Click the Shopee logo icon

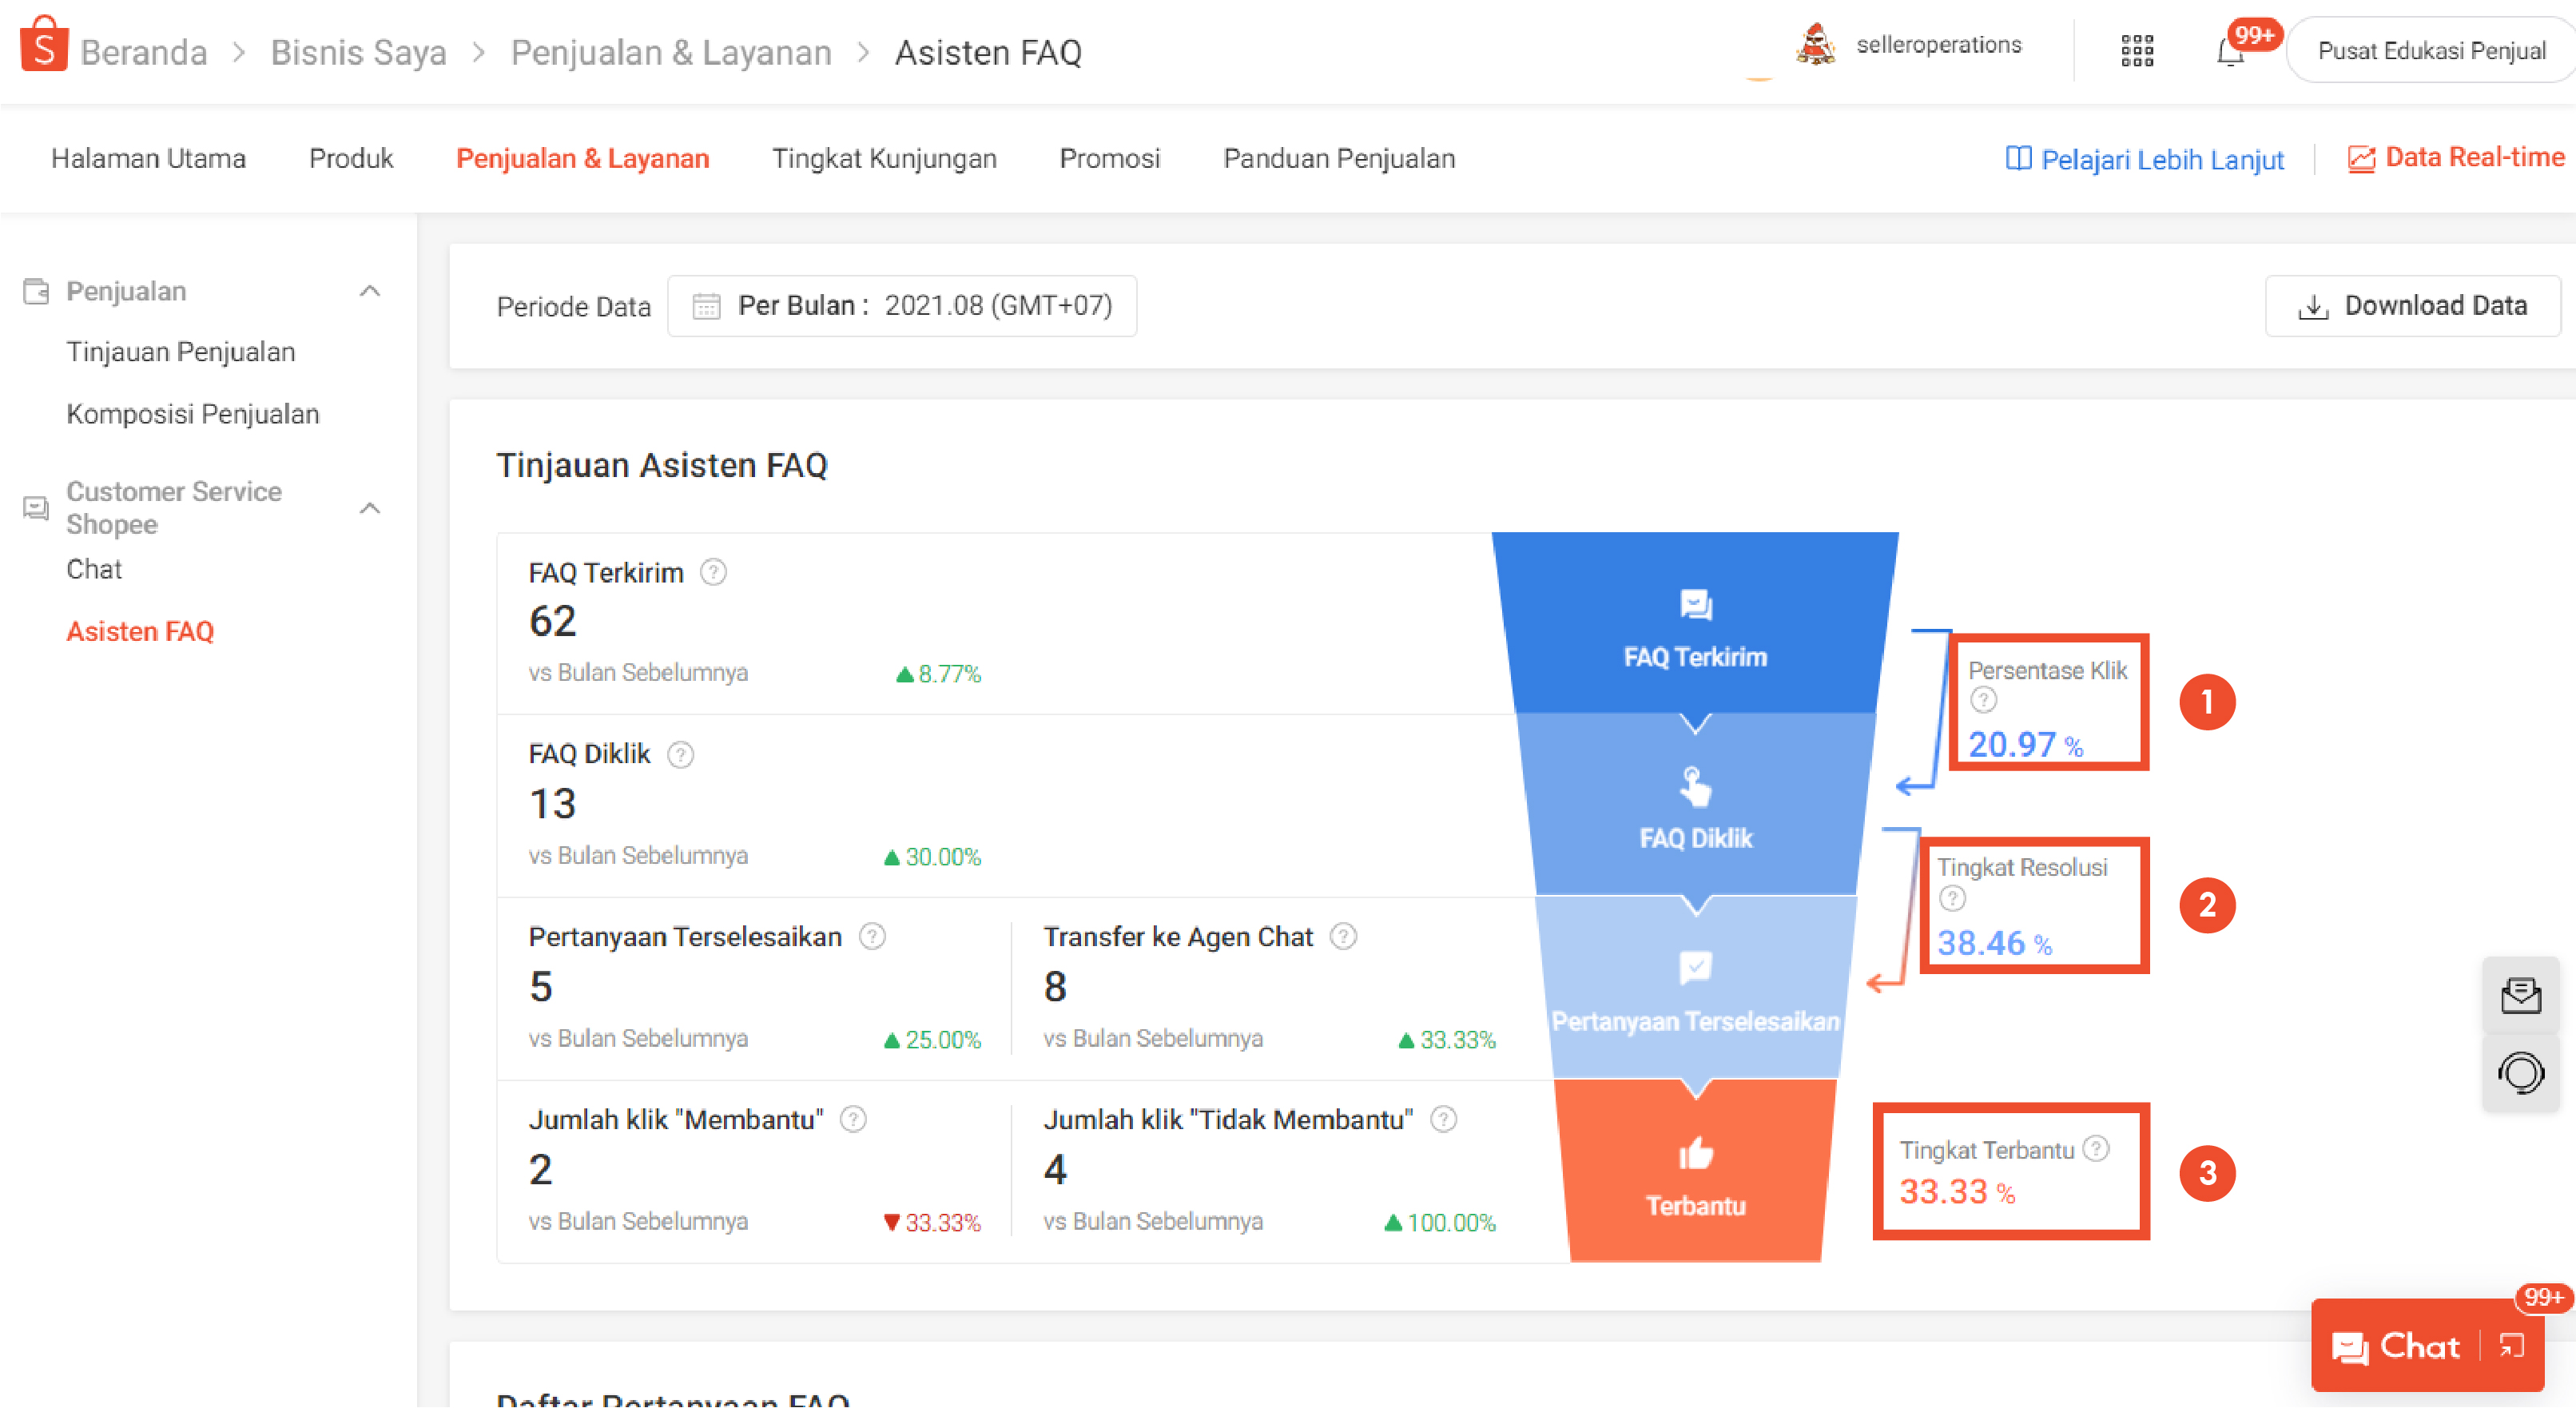(x=43, y=45)
